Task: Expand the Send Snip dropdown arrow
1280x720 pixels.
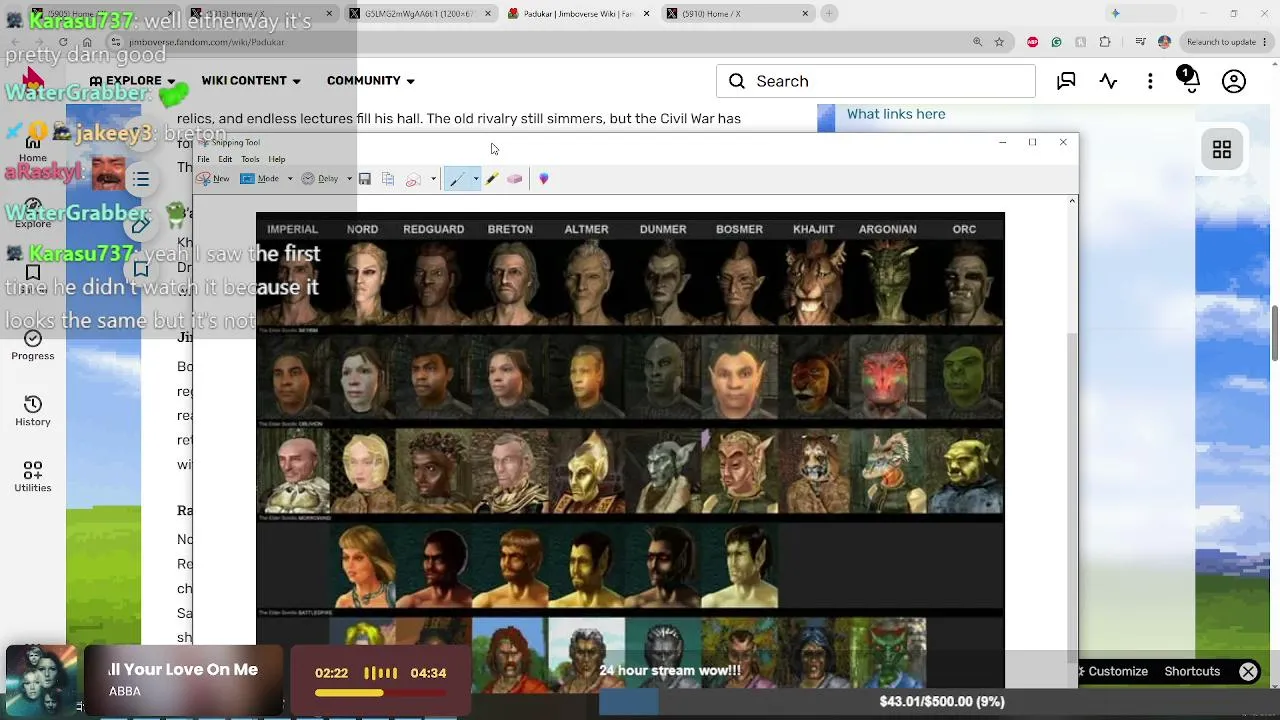Action: (433, 179)
